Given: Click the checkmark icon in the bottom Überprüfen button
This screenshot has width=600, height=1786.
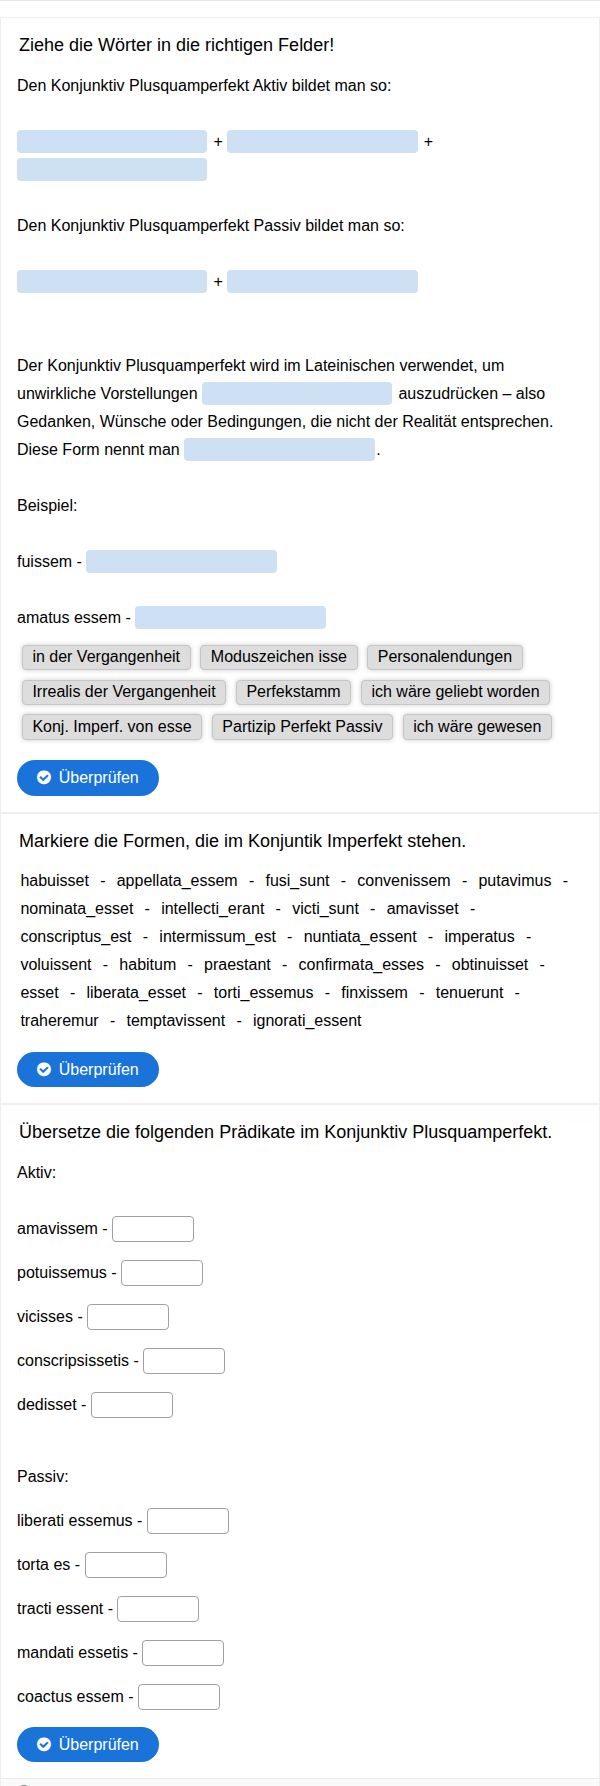Looking at the screenshot, I should (x=44, y=1744).
